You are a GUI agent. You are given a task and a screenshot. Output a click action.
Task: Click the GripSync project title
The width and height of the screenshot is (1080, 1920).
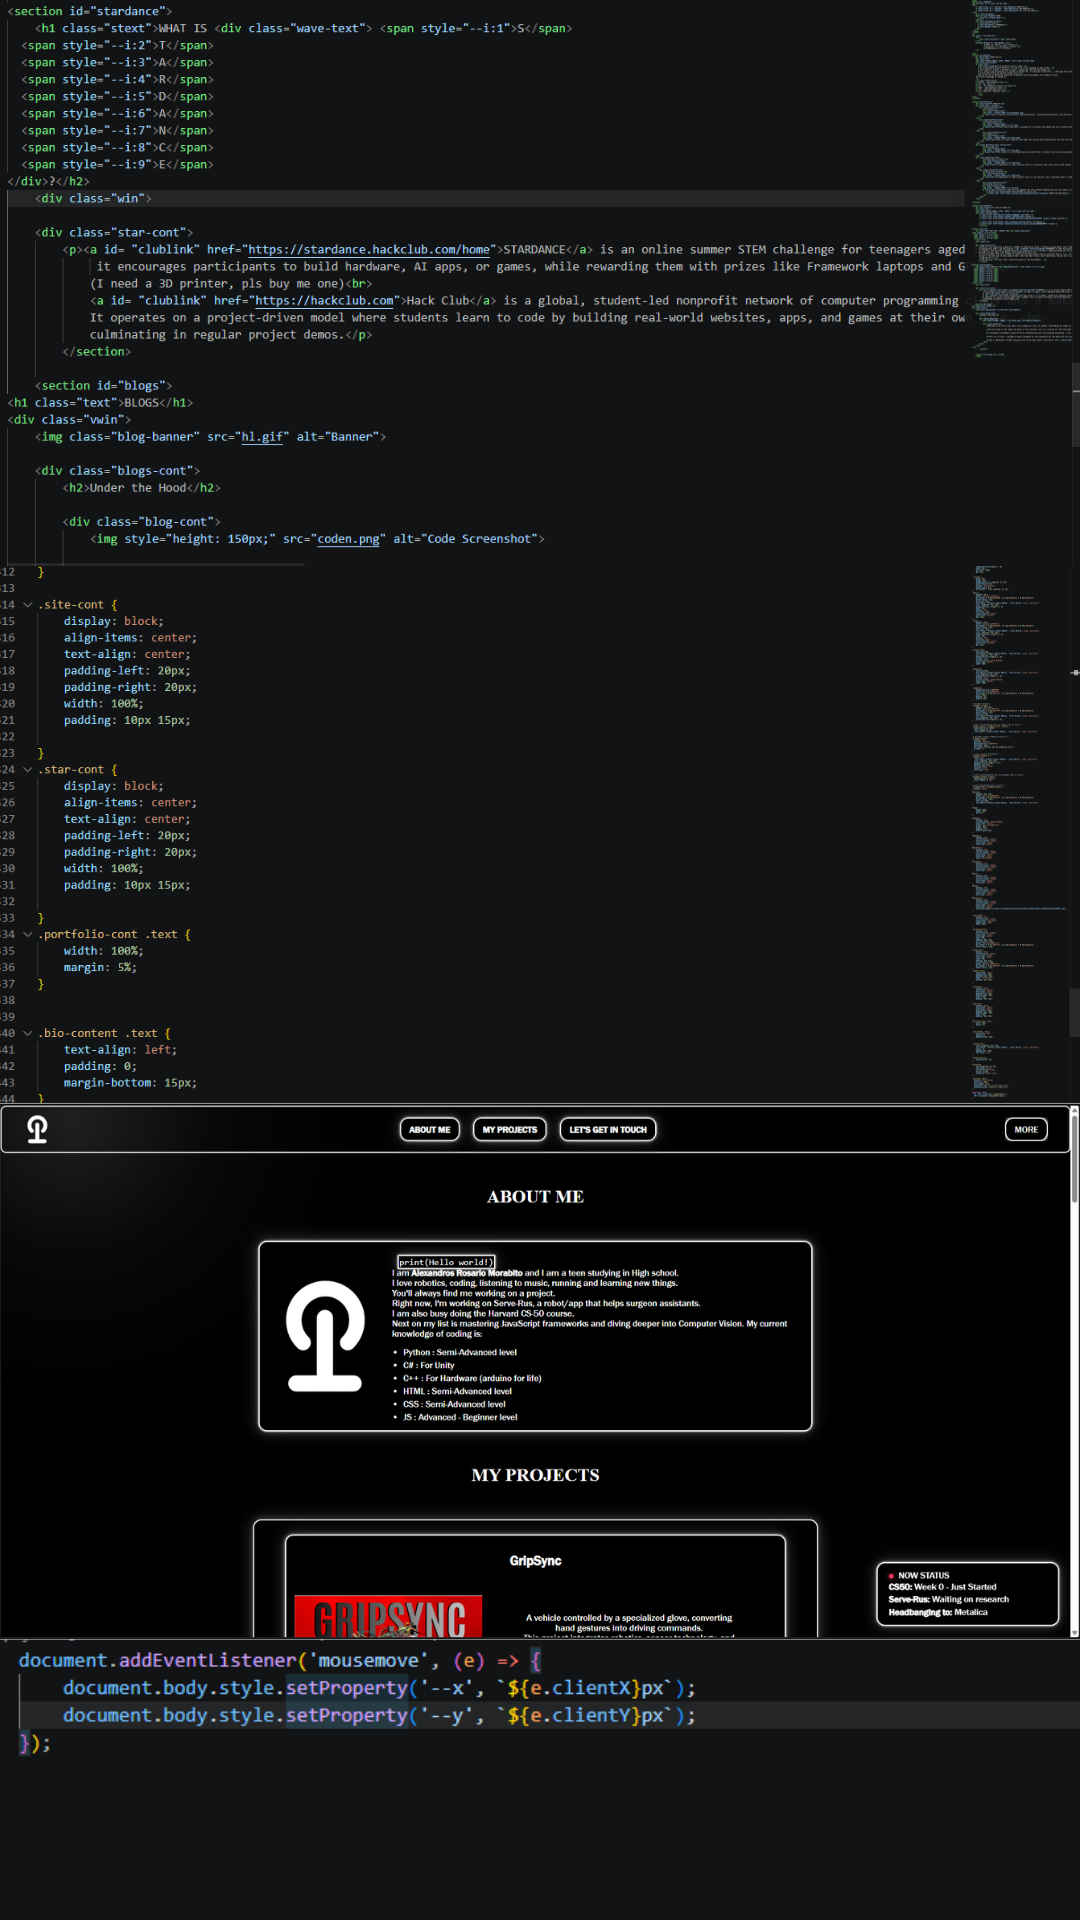535,1561
